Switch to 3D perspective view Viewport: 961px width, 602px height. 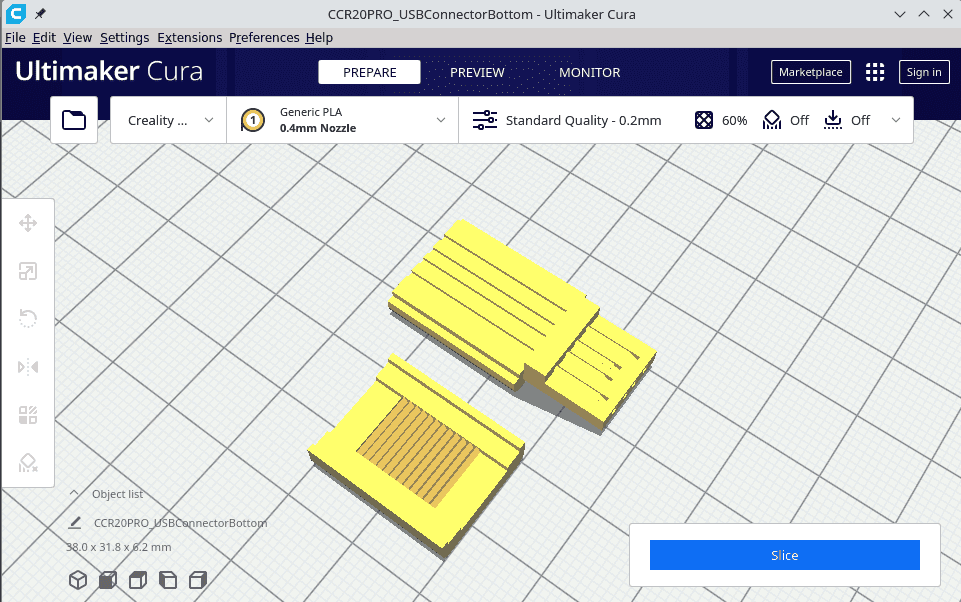(78, 580)
